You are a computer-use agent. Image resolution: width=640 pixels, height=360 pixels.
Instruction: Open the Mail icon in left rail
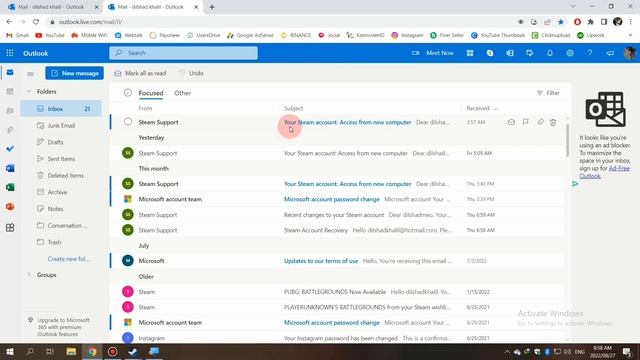coord(10,73)
